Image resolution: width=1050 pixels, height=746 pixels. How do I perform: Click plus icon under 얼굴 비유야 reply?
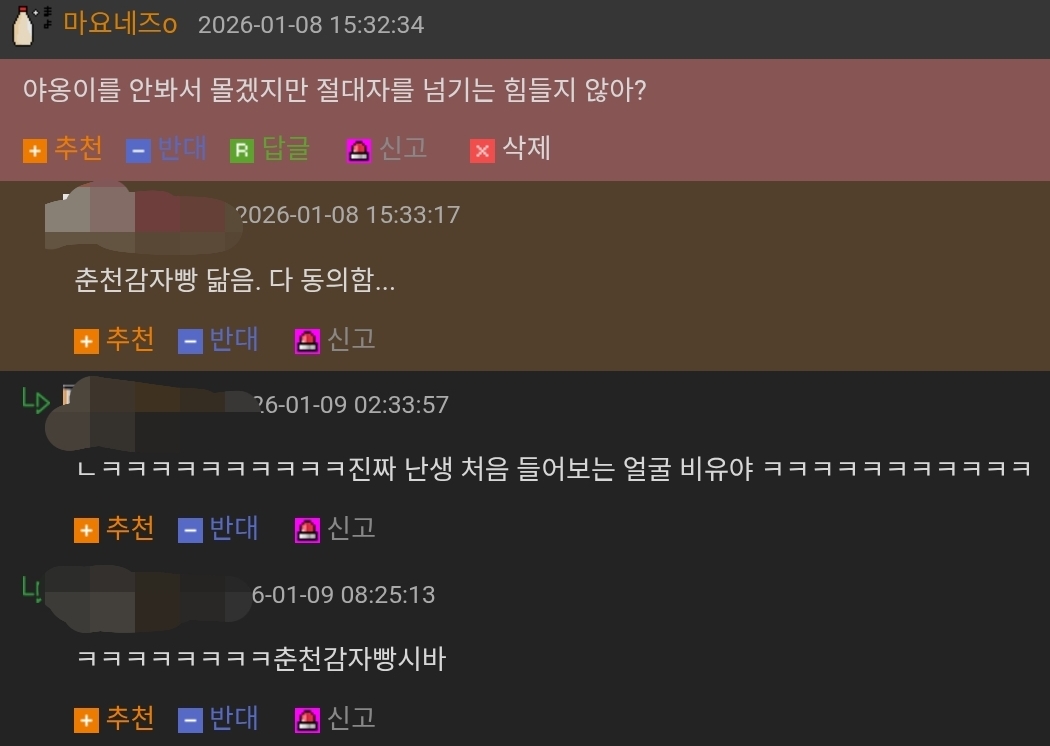(x=86, y=531)
